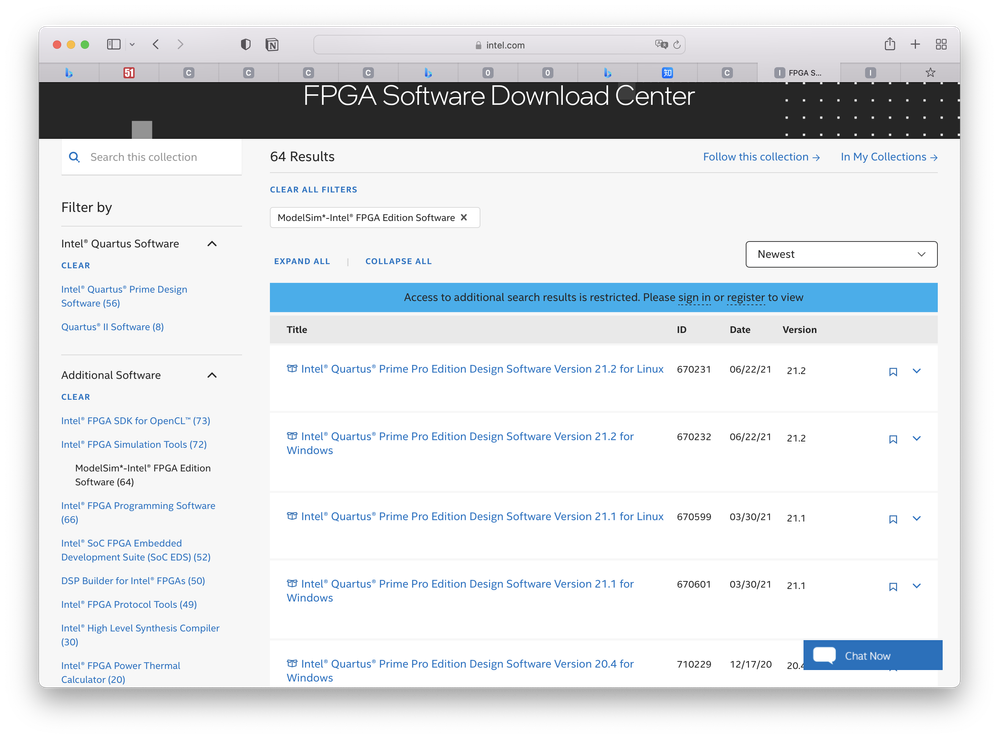Filter by Intel FPGA Programming Software
Viewport: 999px width, 739px height.
[138, 513]
